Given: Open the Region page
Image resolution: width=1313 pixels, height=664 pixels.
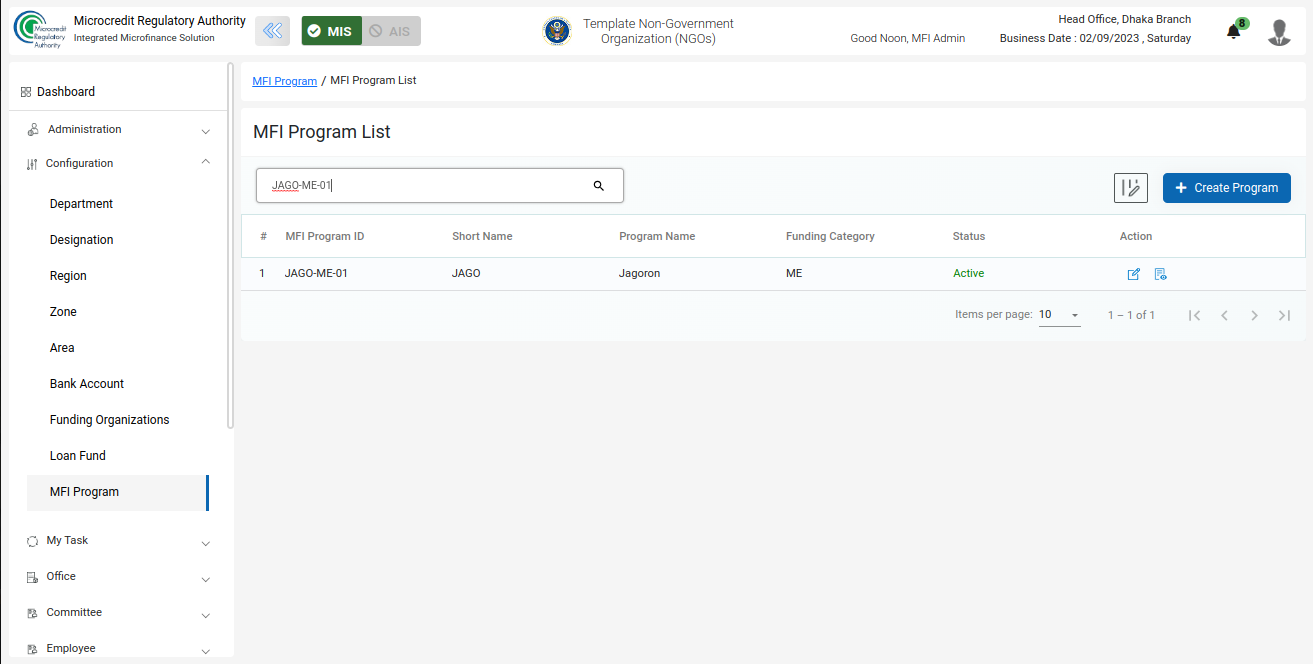Looking at the screenshot, I should (68, 276).
